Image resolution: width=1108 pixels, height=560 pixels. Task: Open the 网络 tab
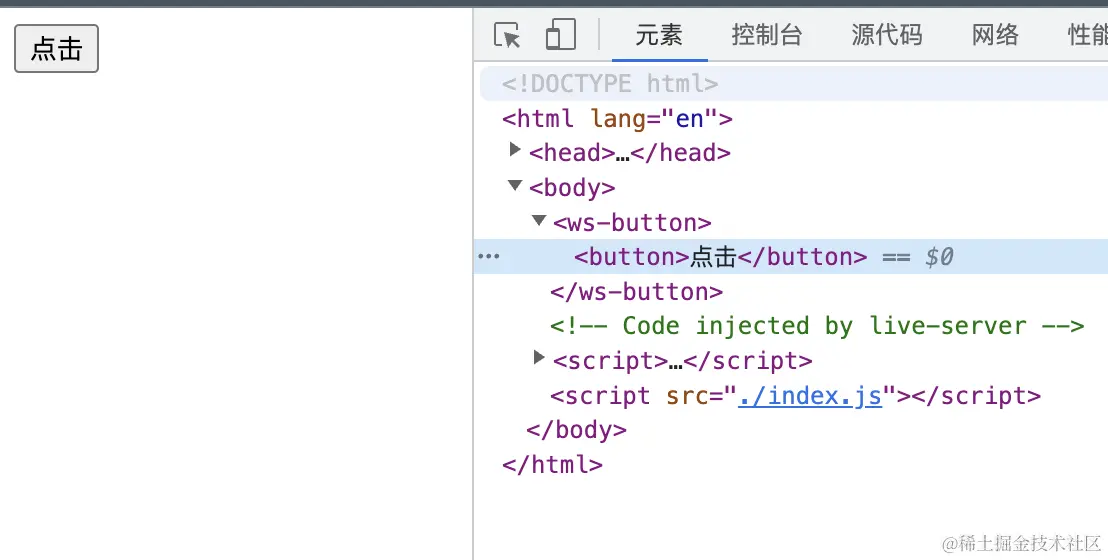(995, 35)
